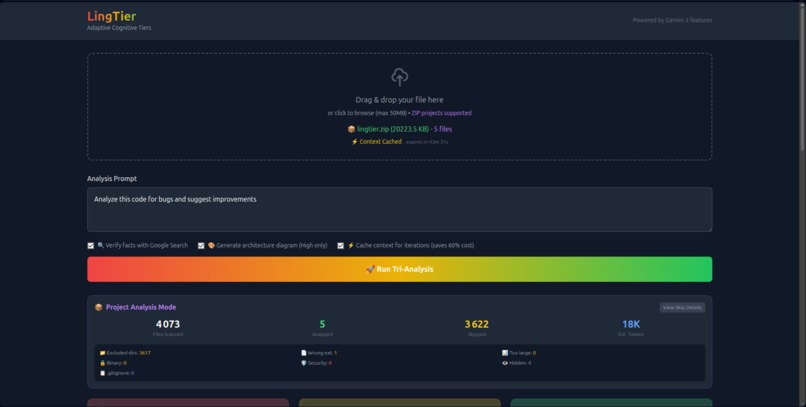Click the Project Analysis Mode heading
The image size is (806, 407).
[x=141, y=307]
